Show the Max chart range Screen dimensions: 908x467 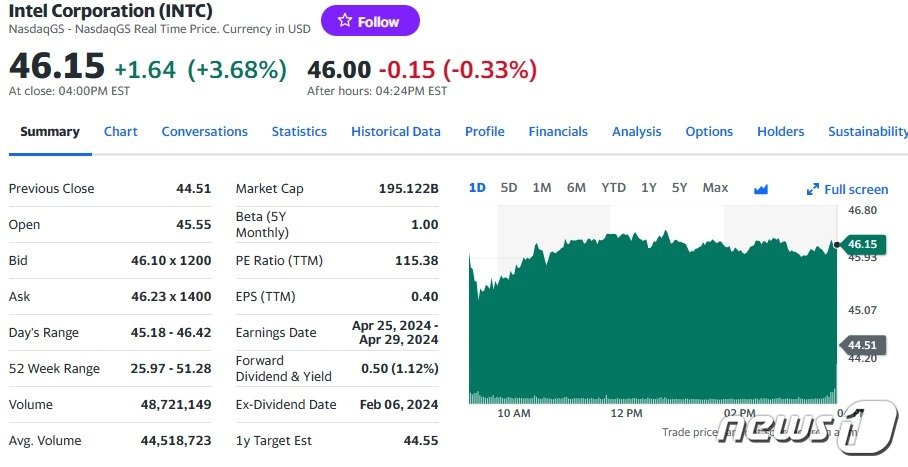[715, 188]
